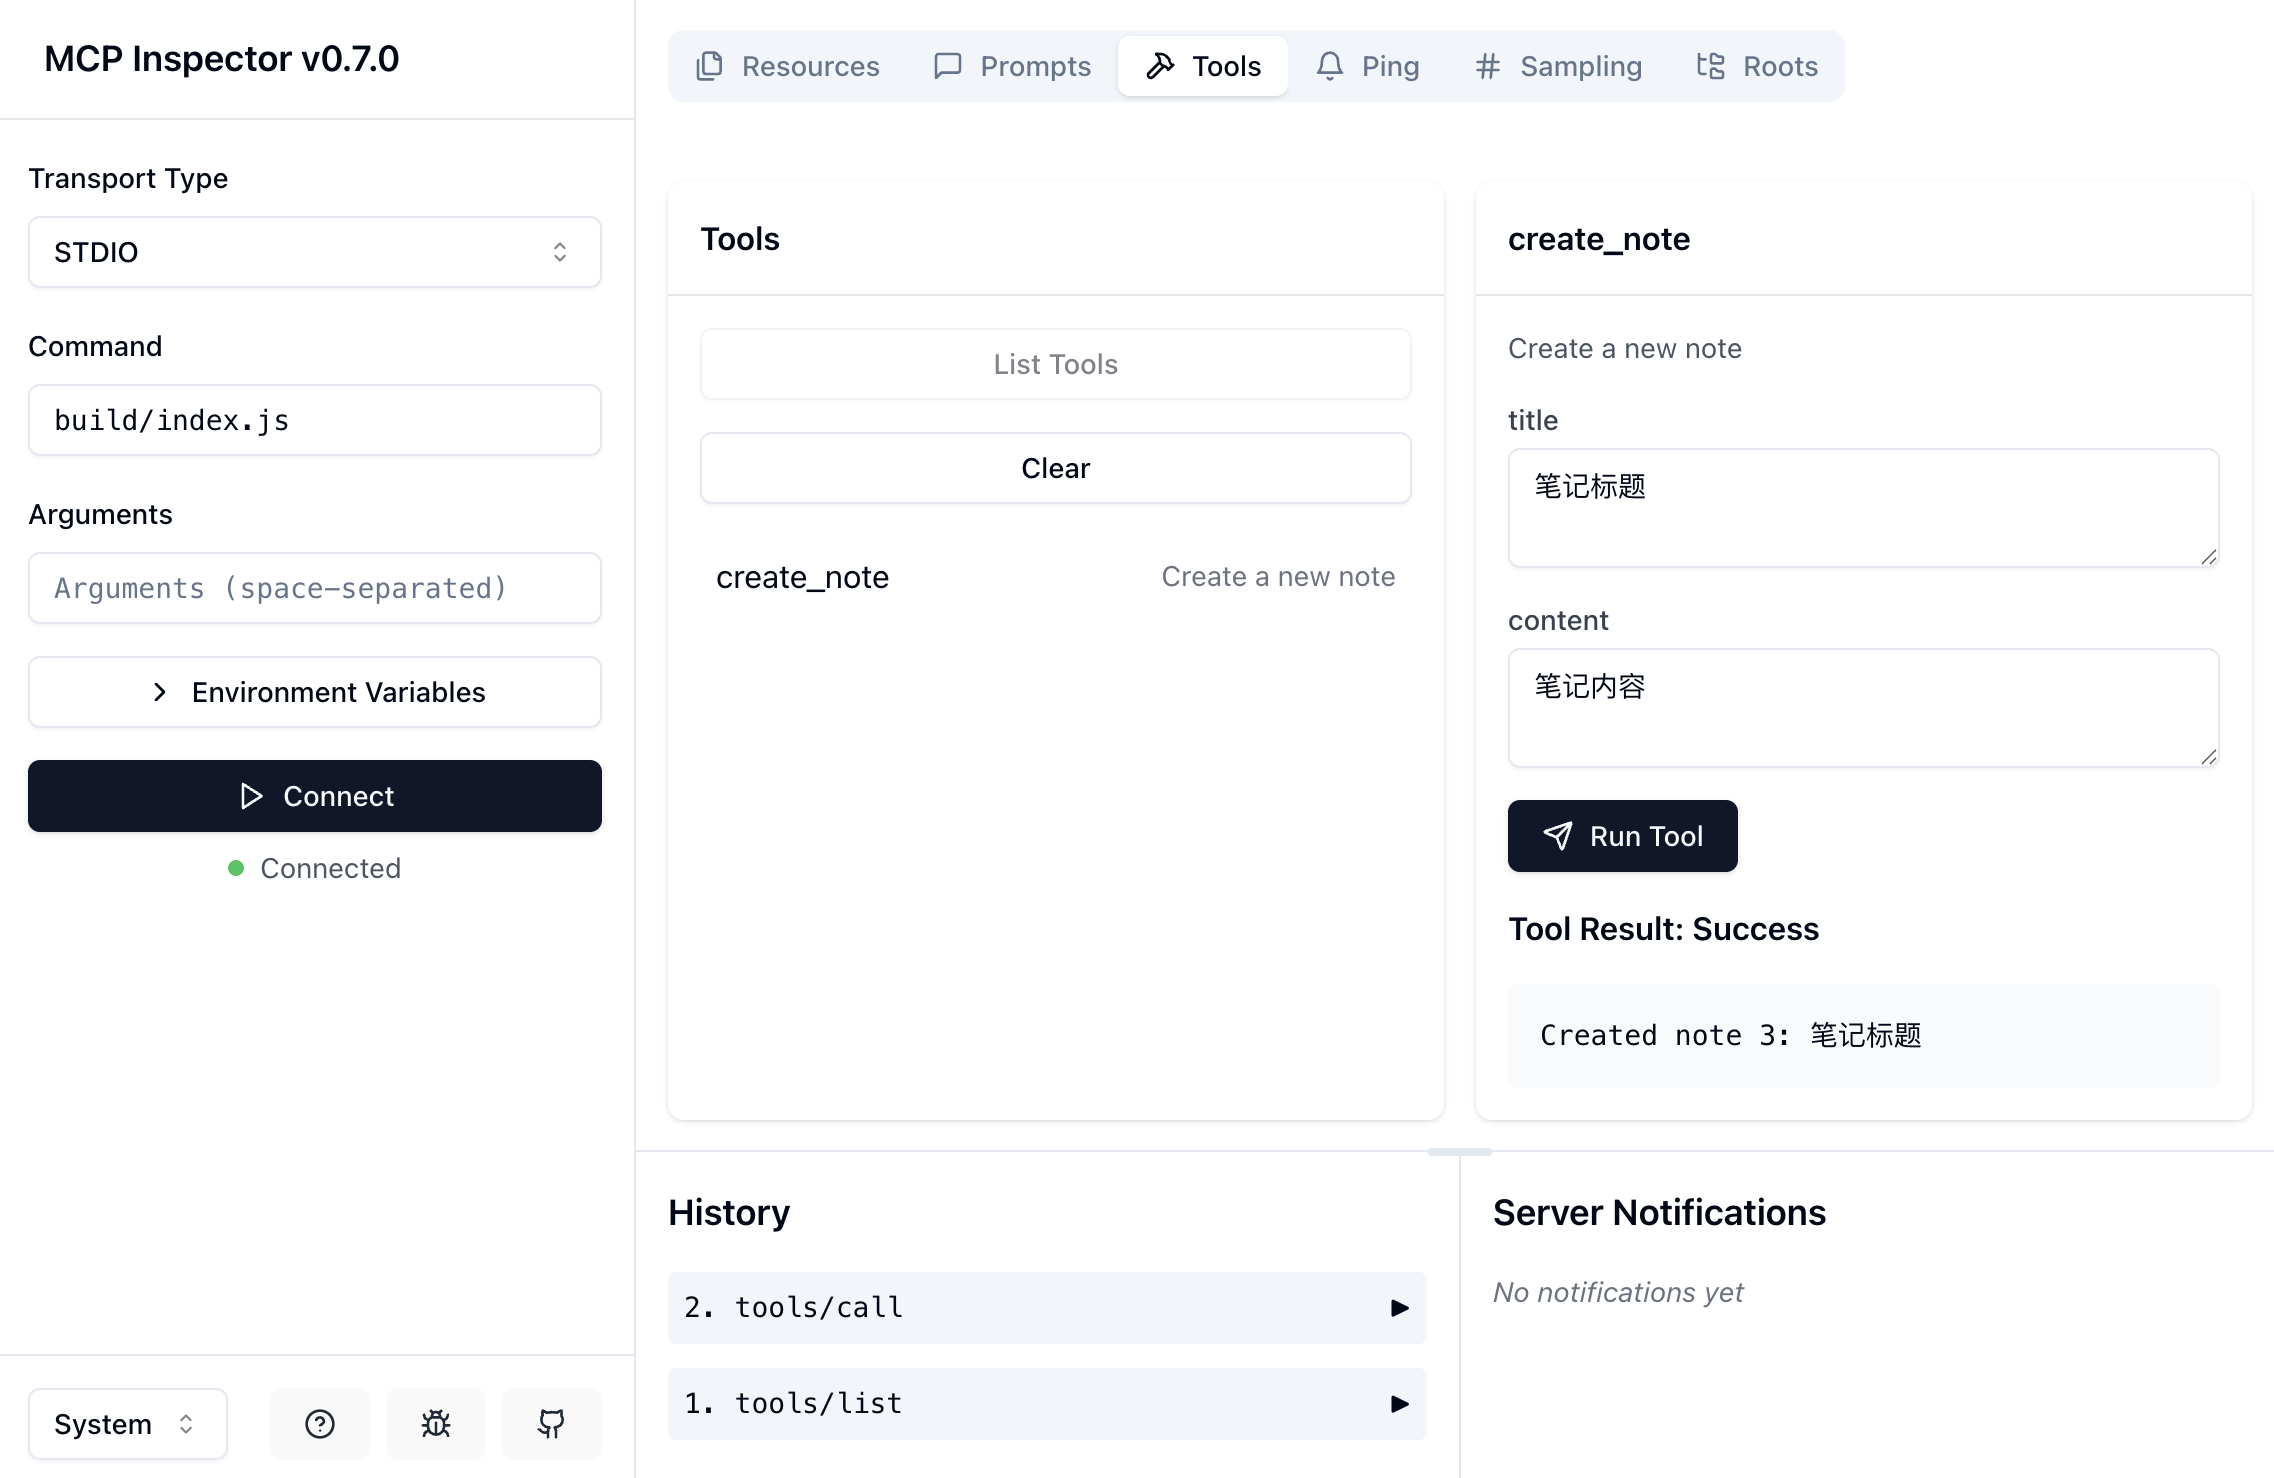Click the horizontal panel resize handle above History
The width and height of the screenshot is (2274, 1478).
coord(1459,1152)
